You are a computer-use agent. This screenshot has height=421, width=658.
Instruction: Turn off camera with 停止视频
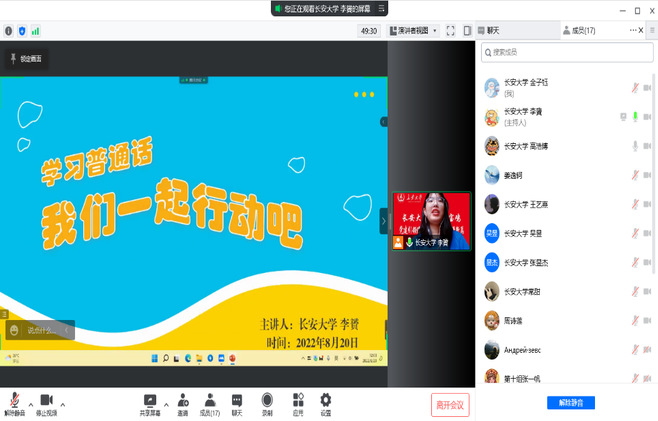pyautogui.click(x=46, y=403)
